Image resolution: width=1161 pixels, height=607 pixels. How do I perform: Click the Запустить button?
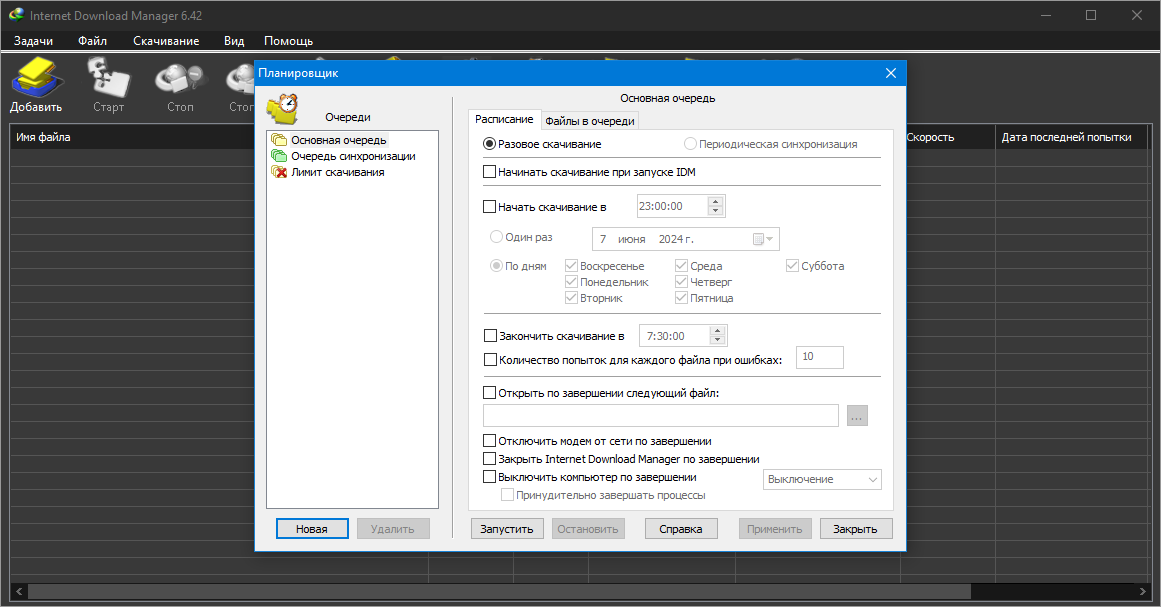[x=506, y=529]
